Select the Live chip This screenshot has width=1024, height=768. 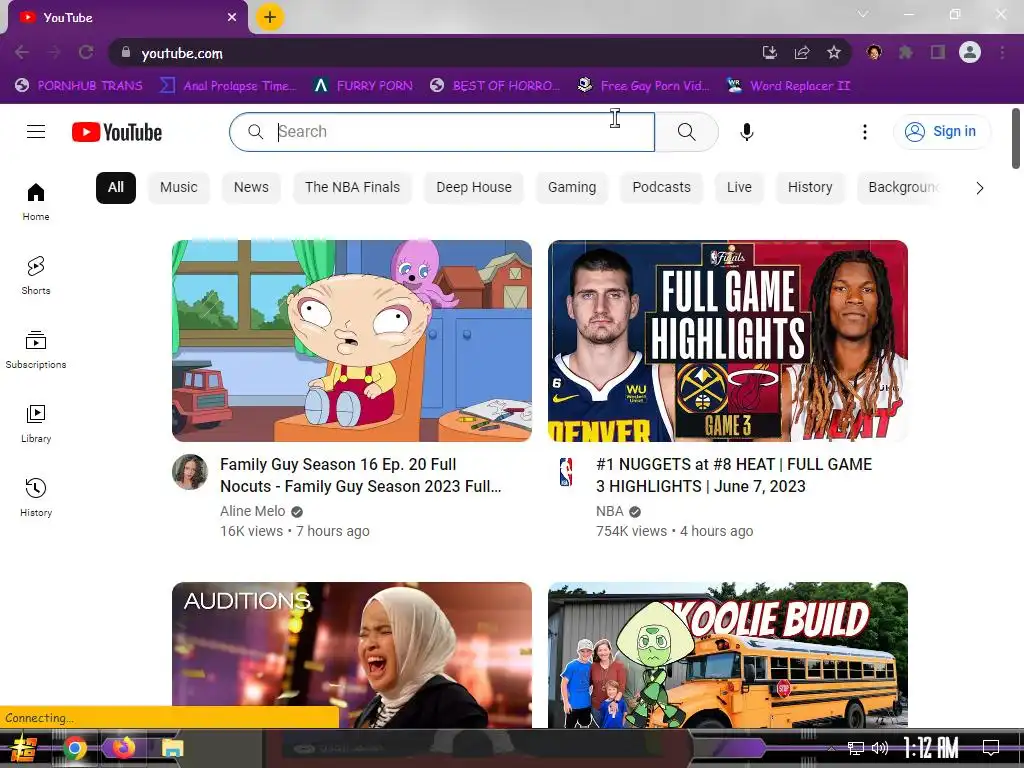coord(739,187)
